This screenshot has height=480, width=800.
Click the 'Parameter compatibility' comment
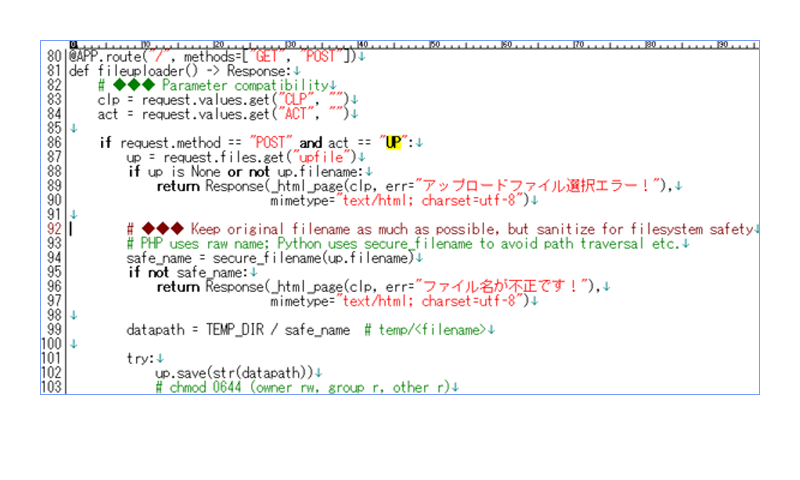(x=245, y=85)
